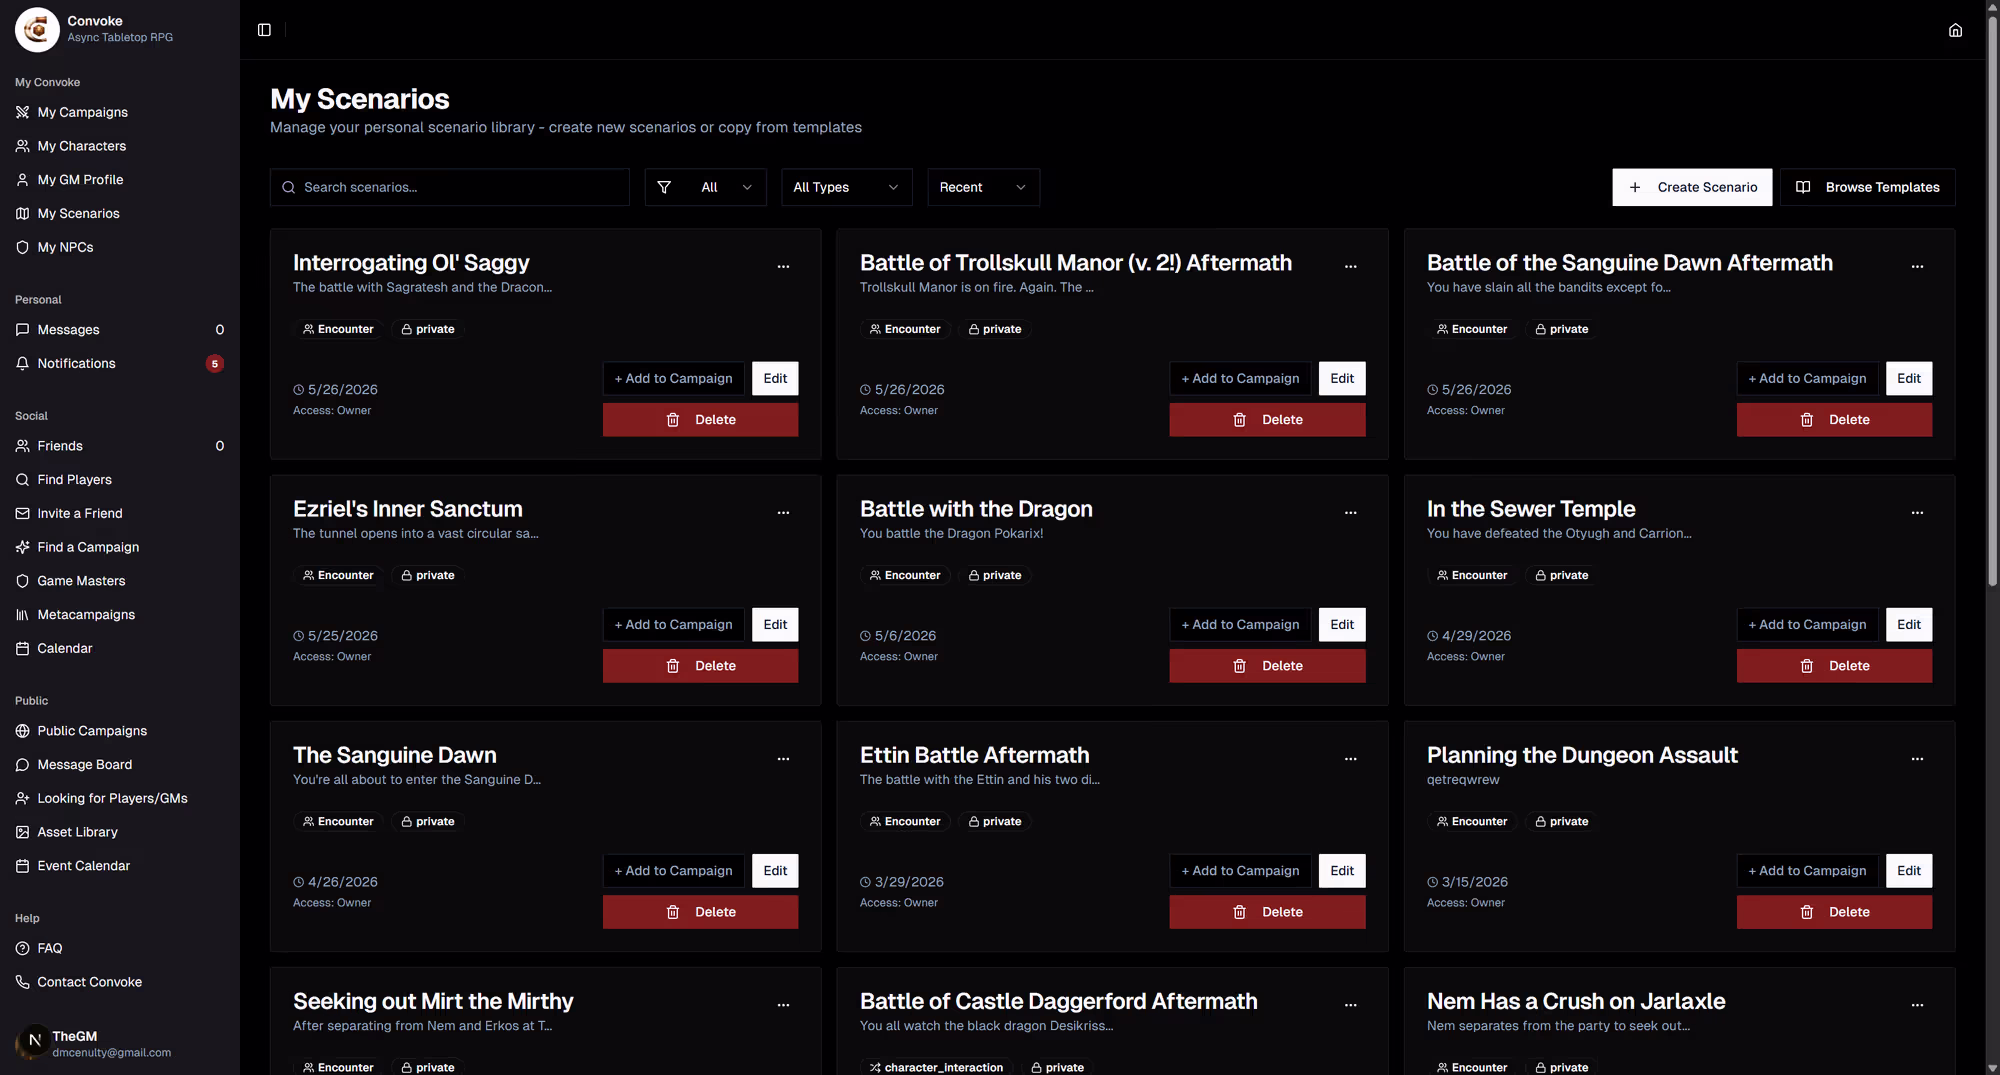
Task: Open ellipsis menu on Planning the Dungeon Assault
Action: tap(1917, 758)
